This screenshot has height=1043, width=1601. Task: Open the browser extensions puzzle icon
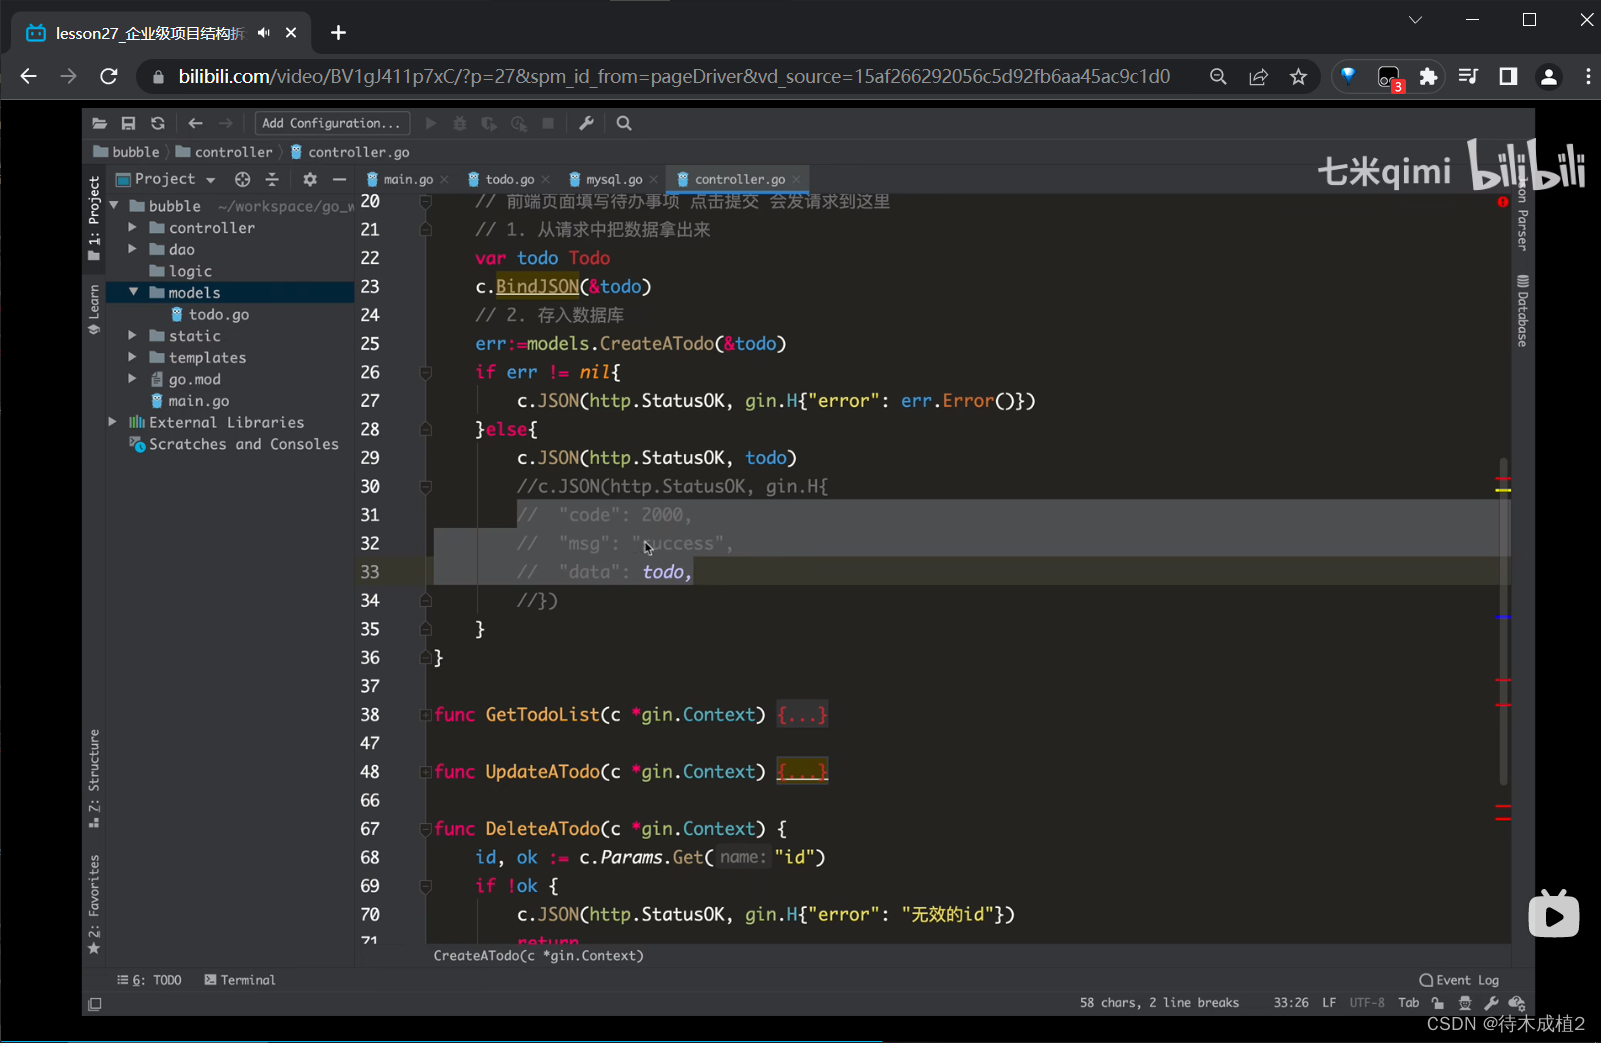[1428, 77]
